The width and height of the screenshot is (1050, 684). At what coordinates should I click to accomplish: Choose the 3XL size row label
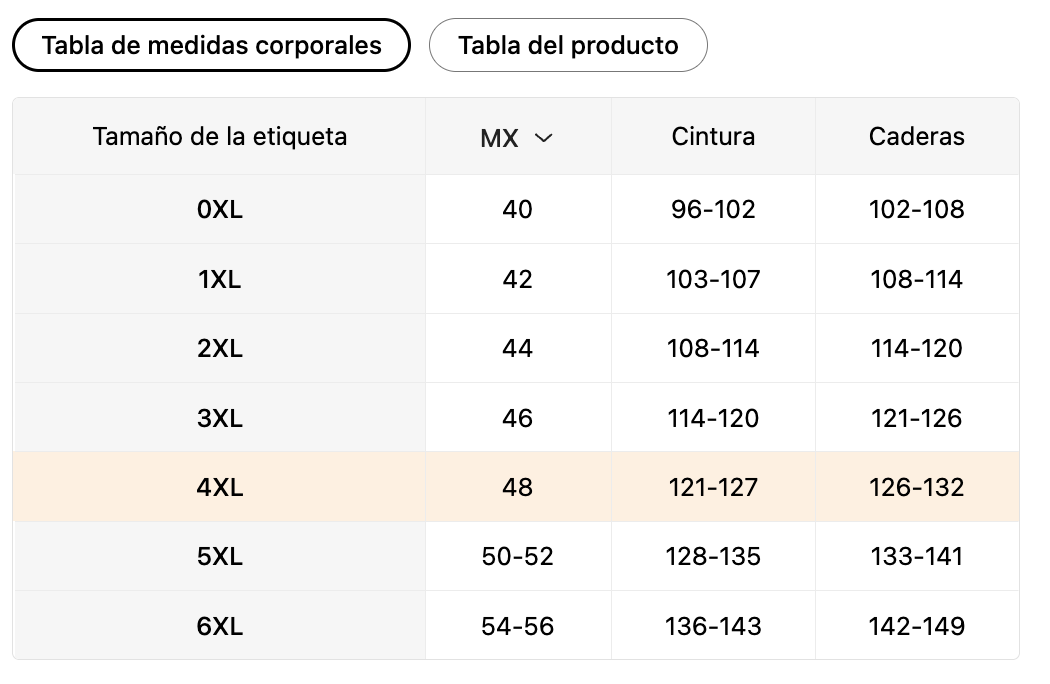(220, 418)
